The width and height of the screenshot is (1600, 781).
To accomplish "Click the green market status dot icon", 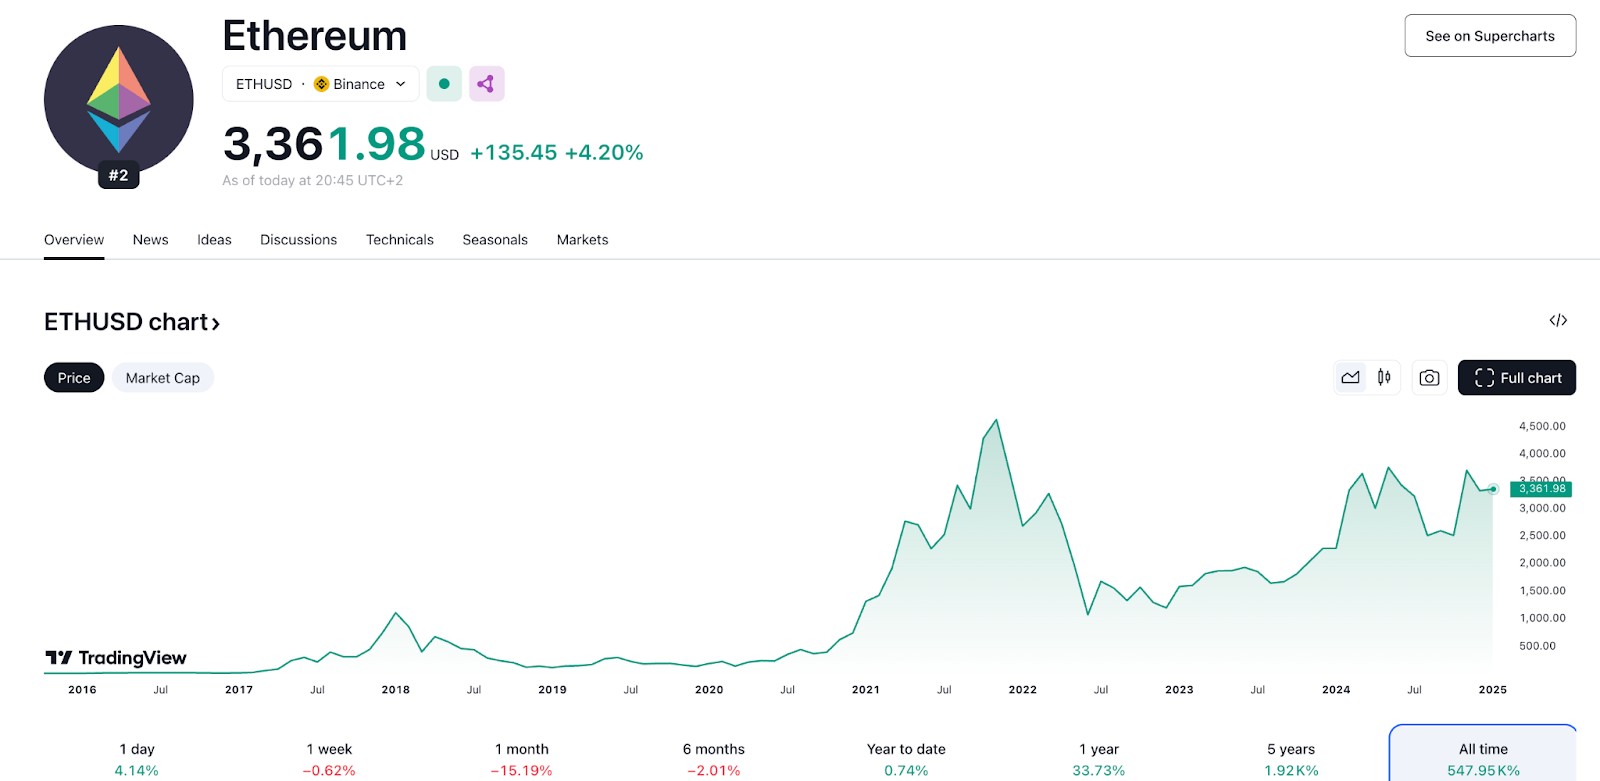I will 444,84.
